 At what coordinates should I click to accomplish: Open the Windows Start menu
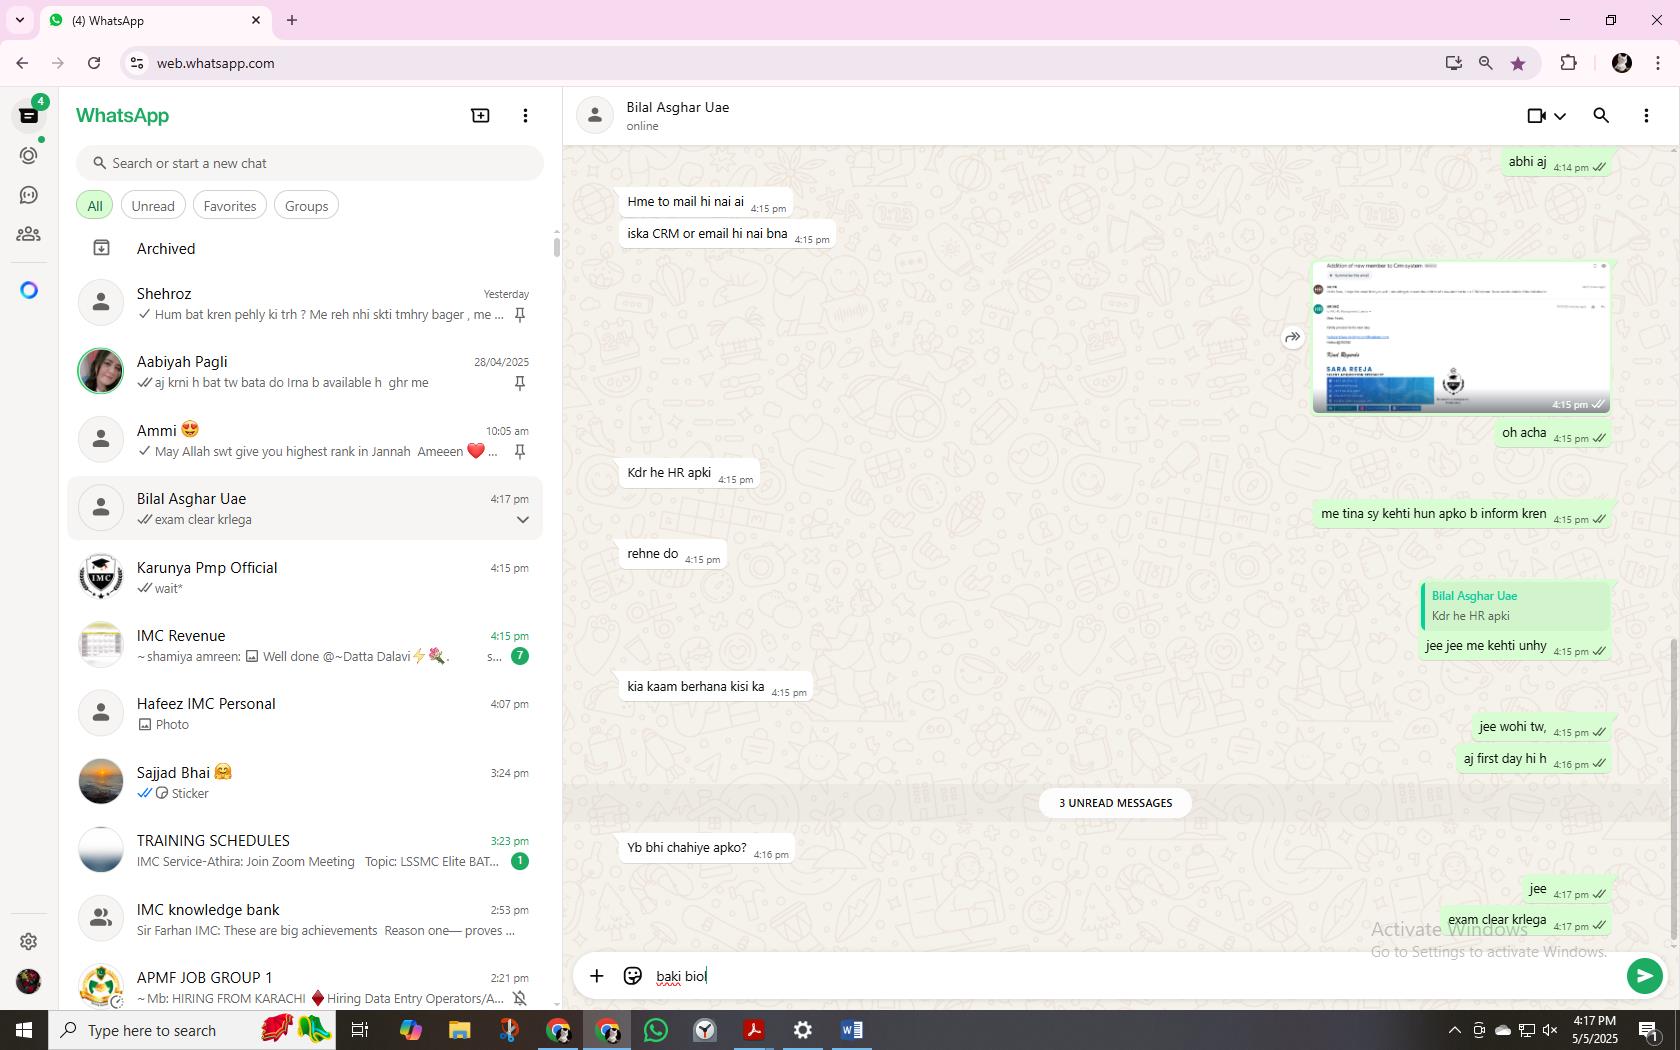coord(24,1030)
